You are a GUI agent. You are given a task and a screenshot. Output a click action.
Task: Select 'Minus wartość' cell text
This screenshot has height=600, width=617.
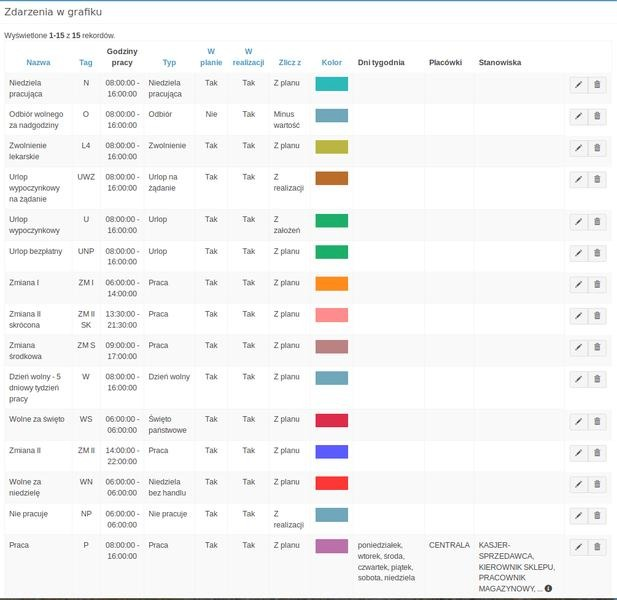coord(286,120)
